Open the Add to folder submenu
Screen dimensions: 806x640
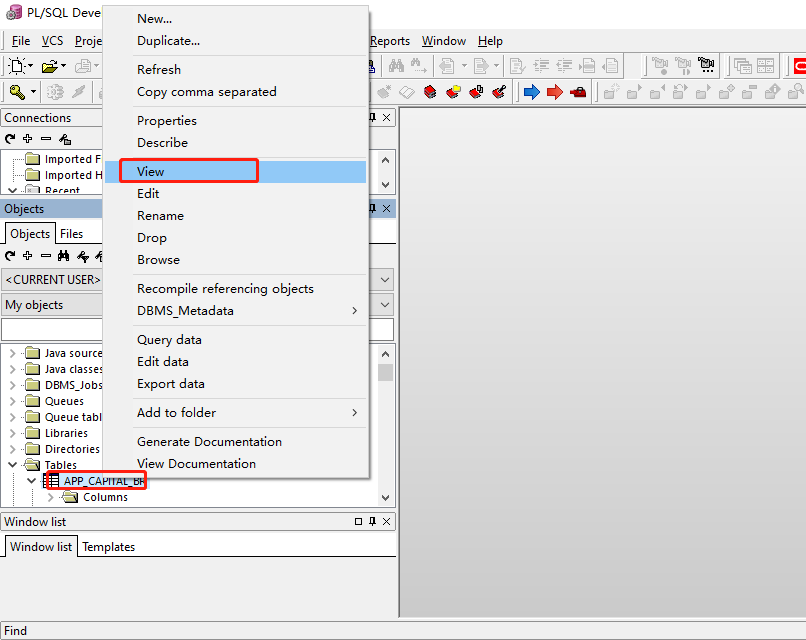point(235,413)
